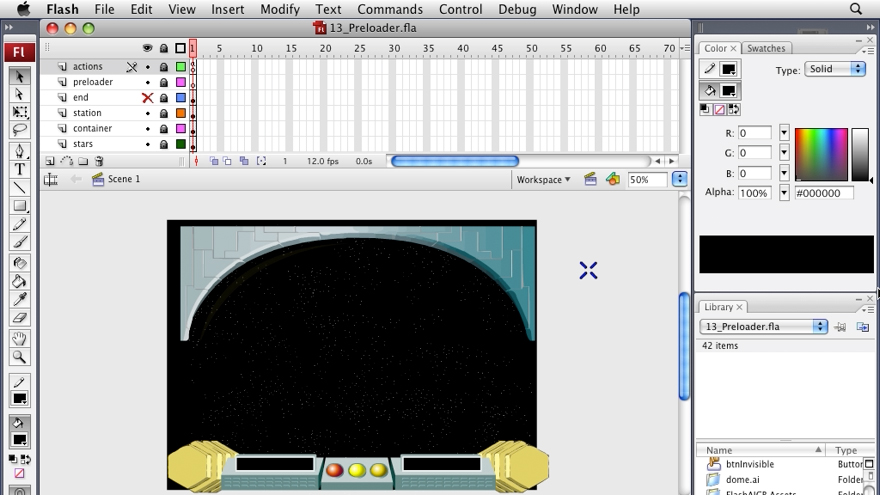The height and width of the screenshot is (495, 880).
Task: Open the Apple menu
Action: click(24, 9)
